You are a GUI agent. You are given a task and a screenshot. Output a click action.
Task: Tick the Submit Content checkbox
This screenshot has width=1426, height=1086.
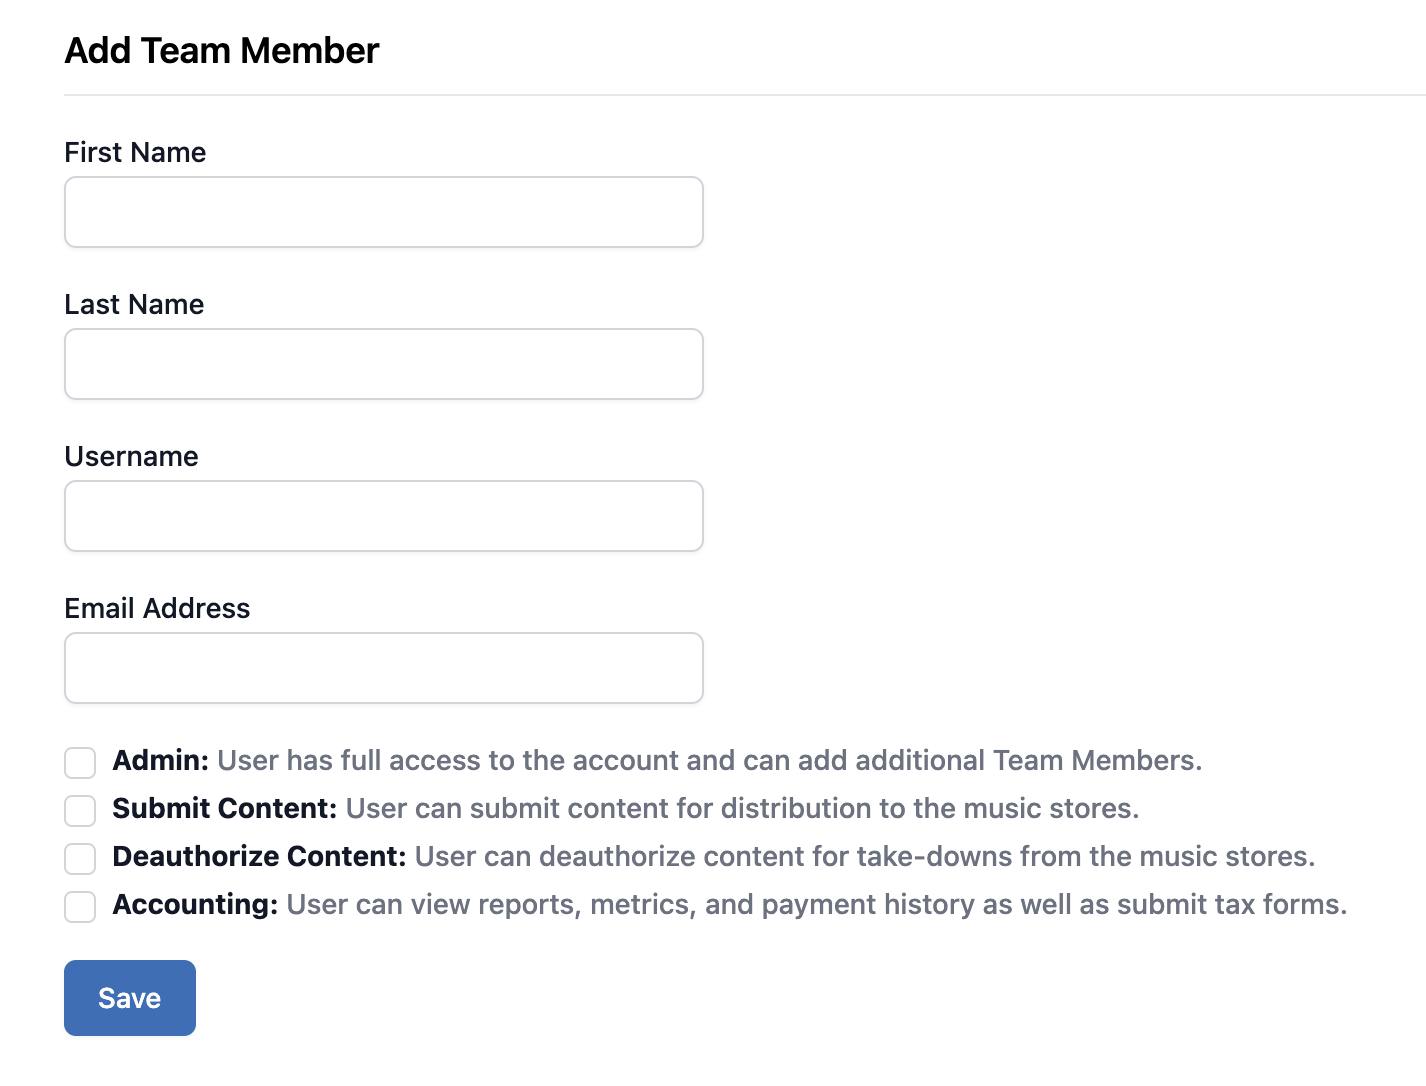(80, 810)
